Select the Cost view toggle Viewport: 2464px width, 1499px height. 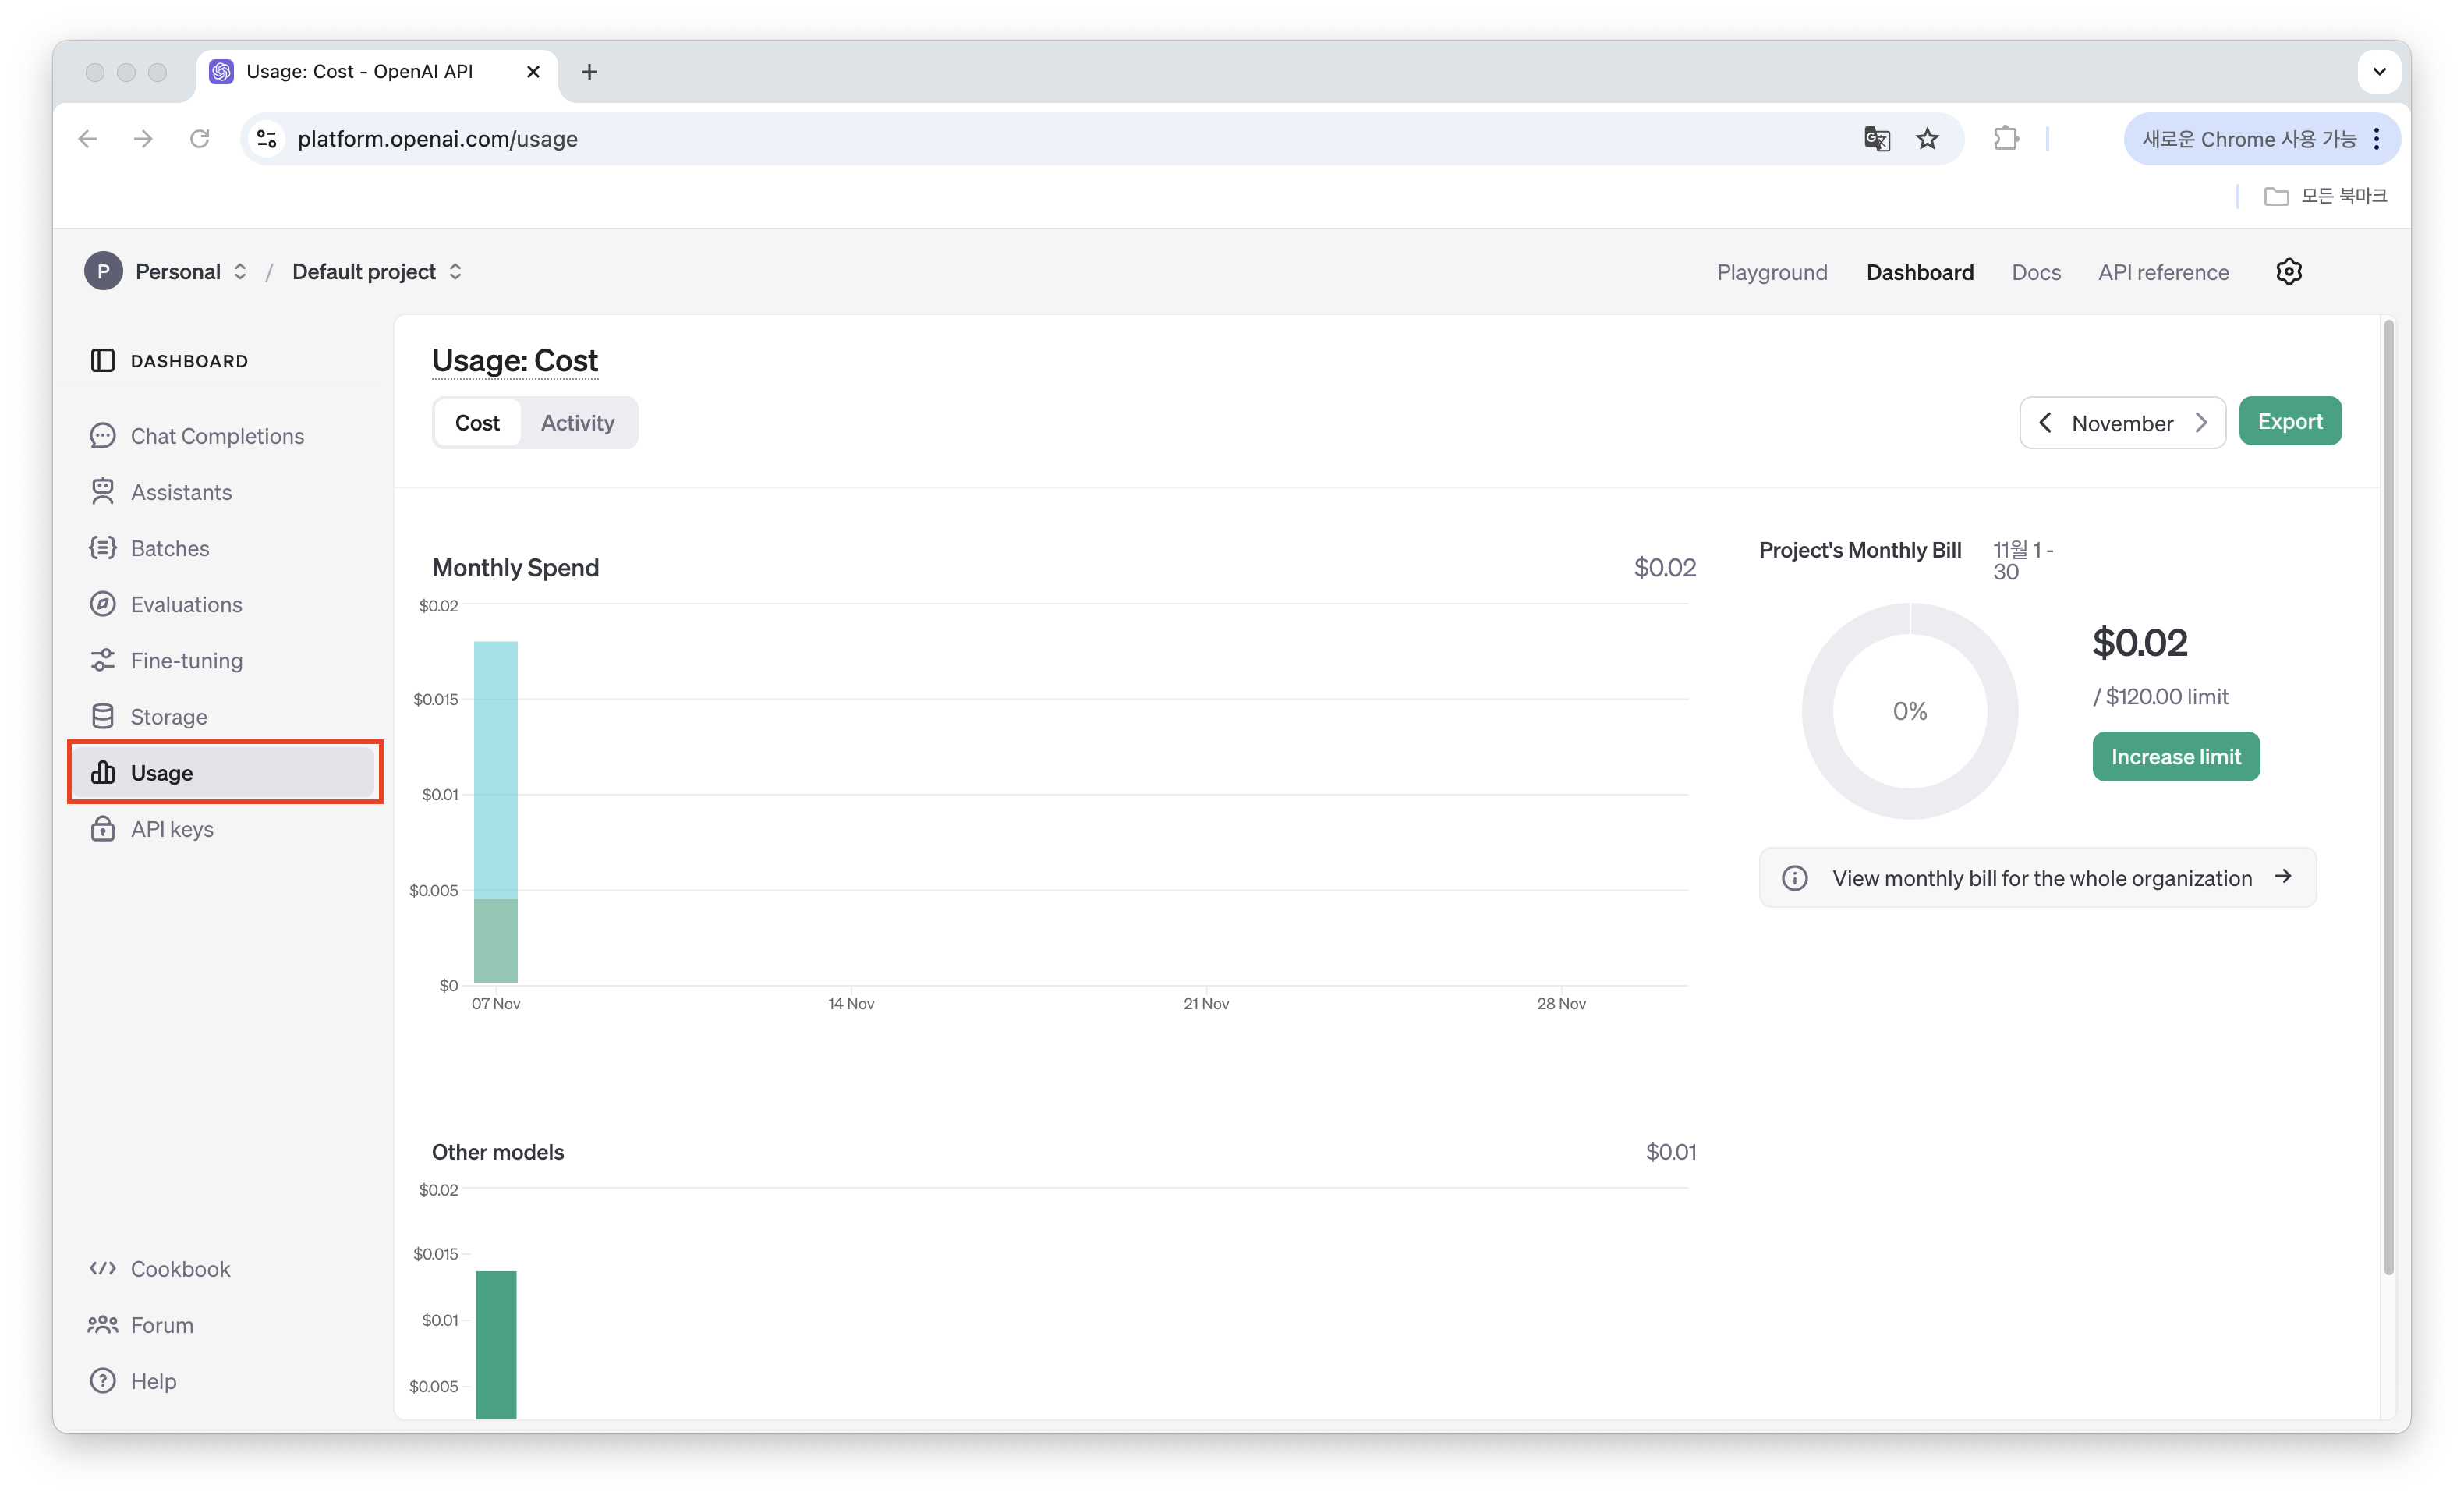(x=477, y=423)
